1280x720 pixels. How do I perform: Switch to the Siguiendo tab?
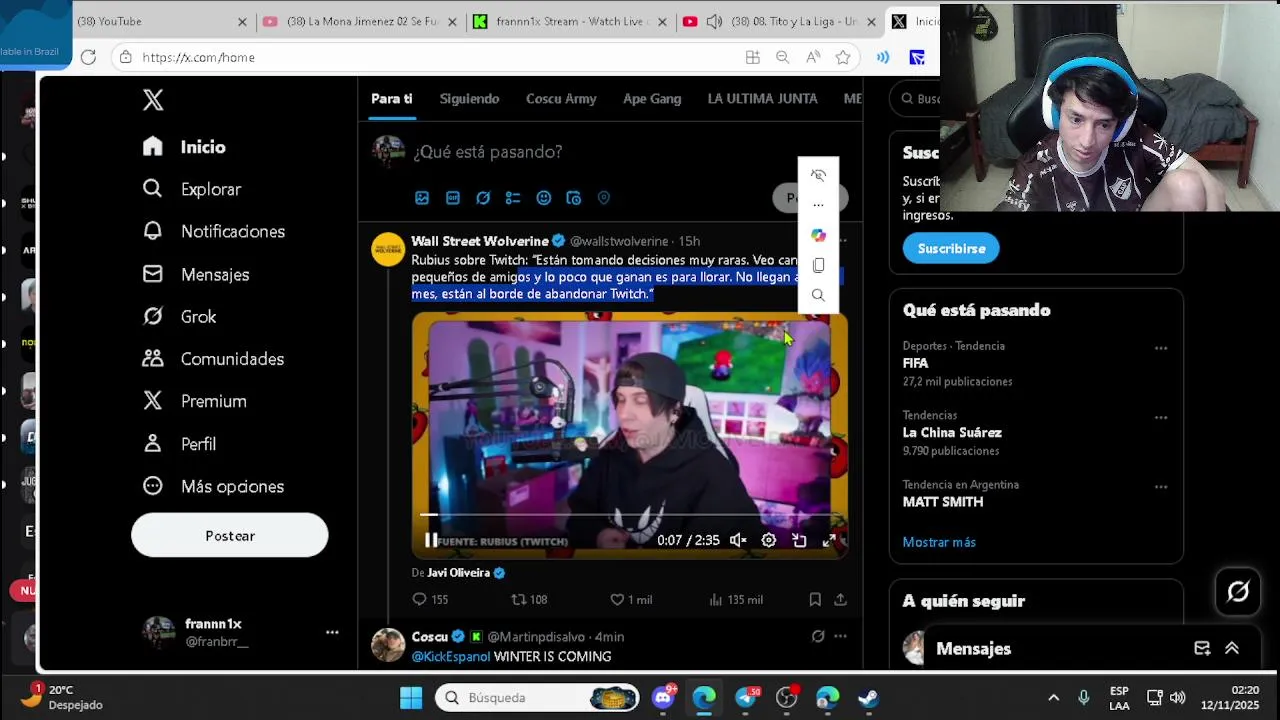coord(469,99)
